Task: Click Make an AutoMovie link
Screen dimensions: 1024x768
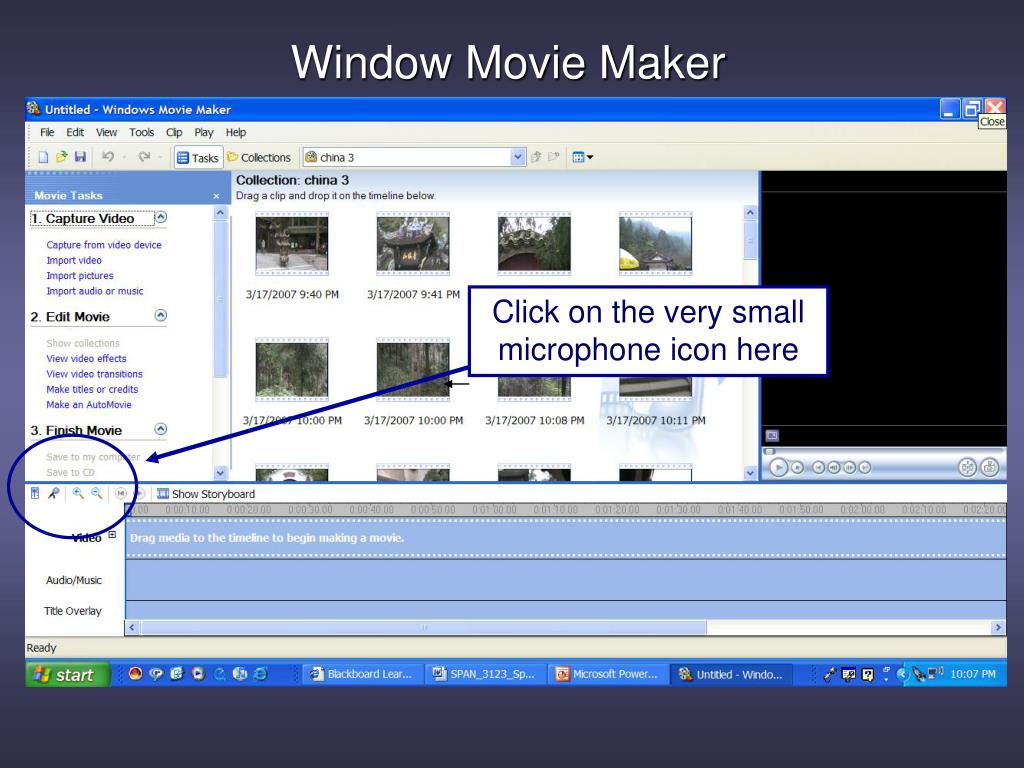Action: tap(89, 405)
